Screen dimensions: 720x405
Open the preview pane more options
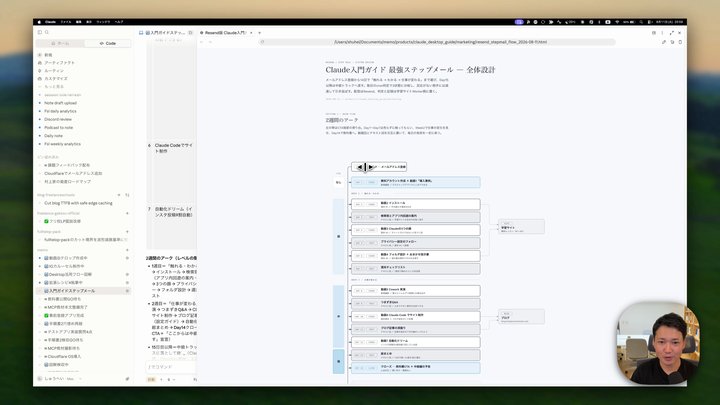pos(662,33)
